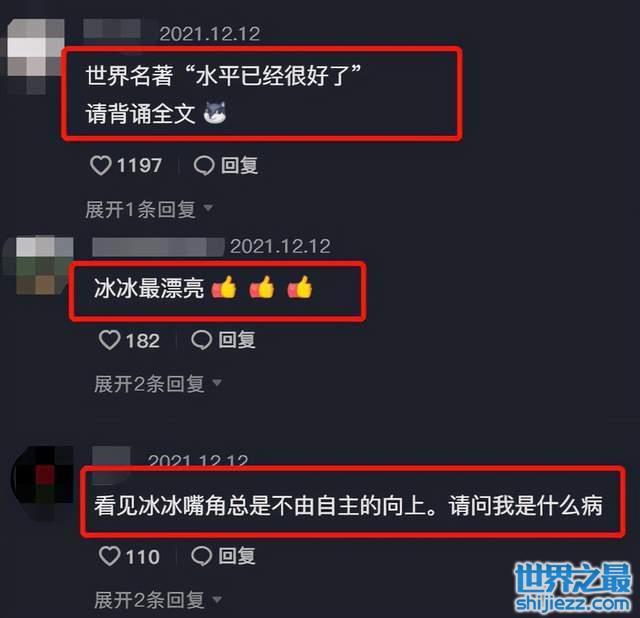Click 回复 text under second comment
The image size is (640, 618).
237,340
